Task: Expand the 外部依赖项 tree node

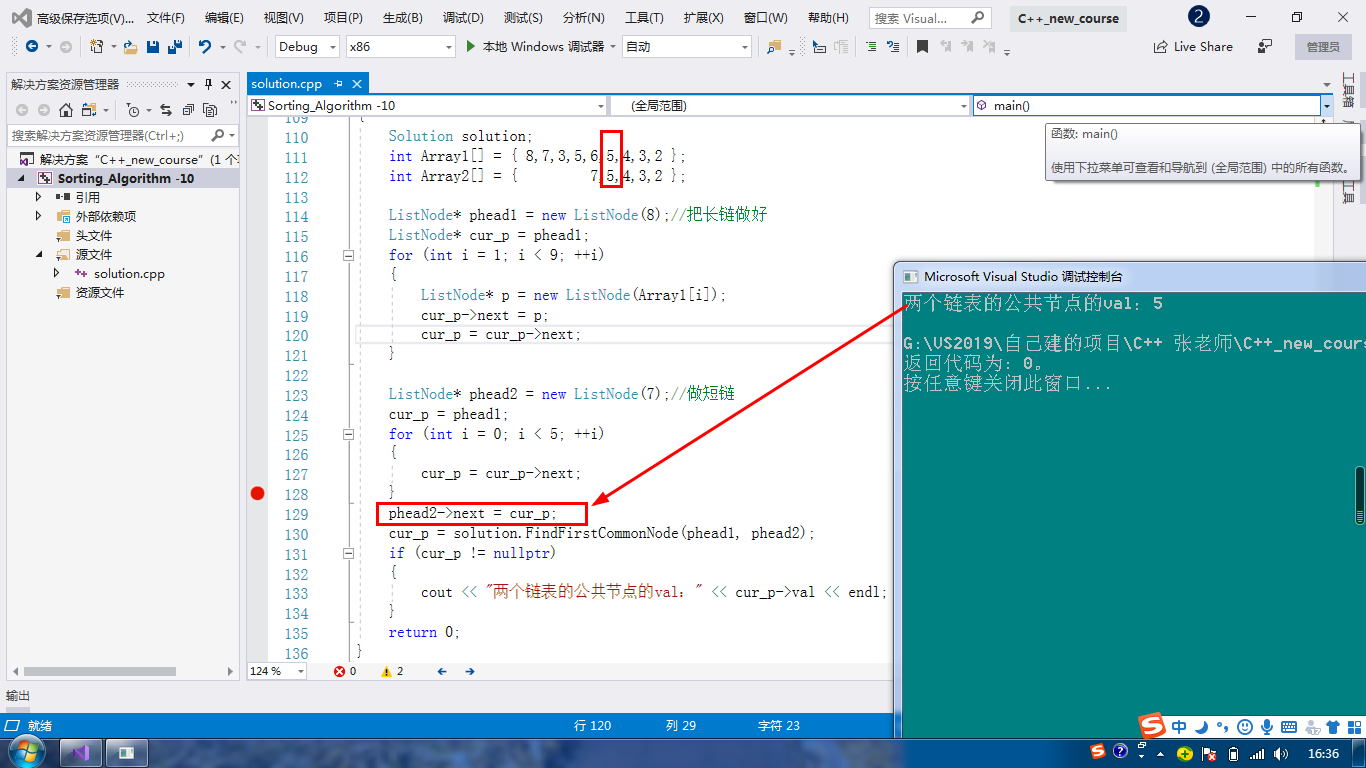Action: coord(39,216)
